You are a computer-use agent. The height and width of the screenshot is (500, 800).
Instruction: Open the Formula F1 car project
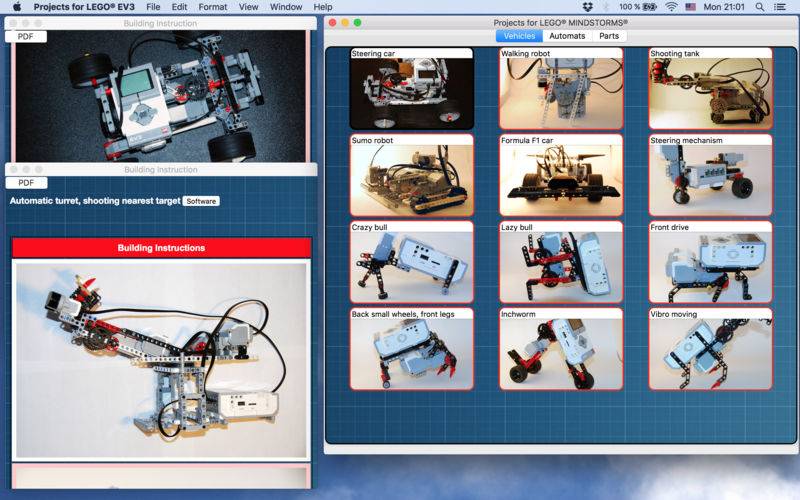coord(561,175)
